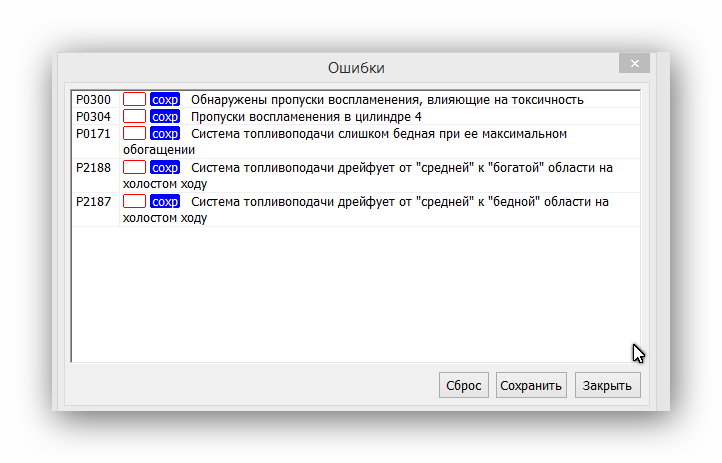
Task: Click the blue сохр badge for P0304
Action: tap(165, 116)
